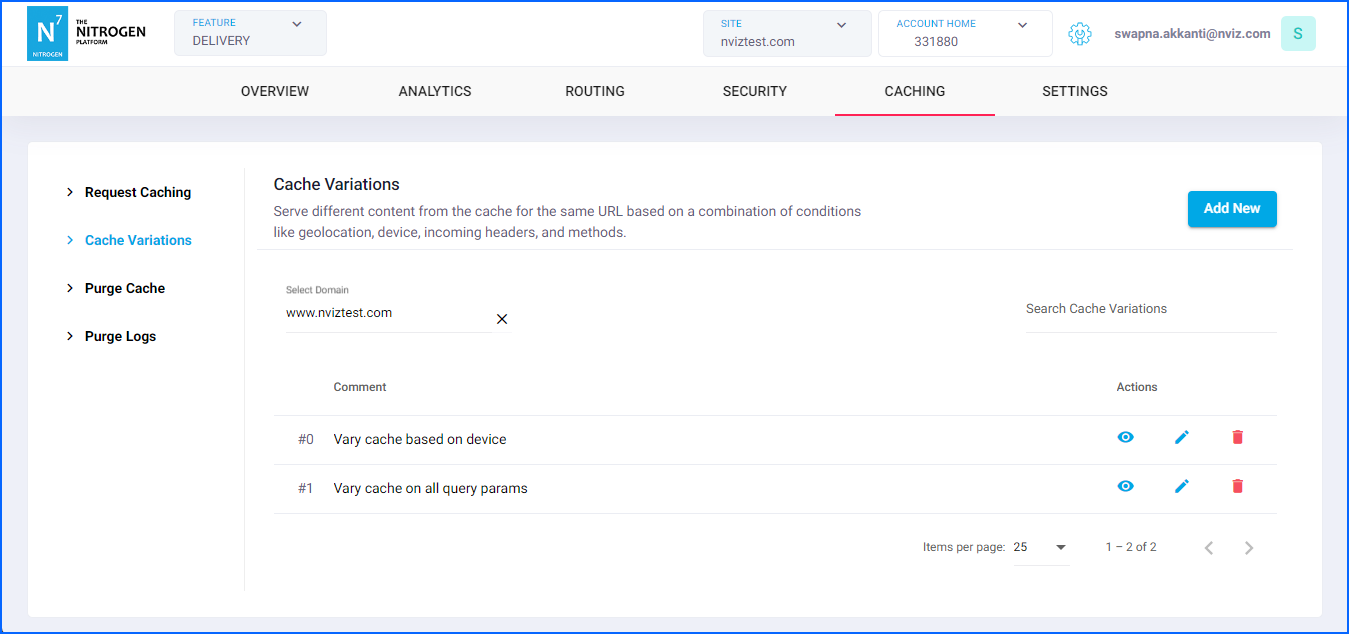The image size is (1349, 634).
Task: Open settings gear icon in header
Action: tap(1079, 34)
